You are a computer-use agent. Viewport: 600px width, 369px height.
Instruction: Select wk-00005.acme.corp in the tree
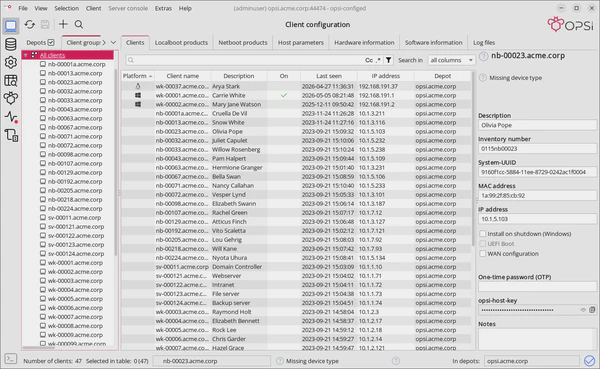[75, 299]
